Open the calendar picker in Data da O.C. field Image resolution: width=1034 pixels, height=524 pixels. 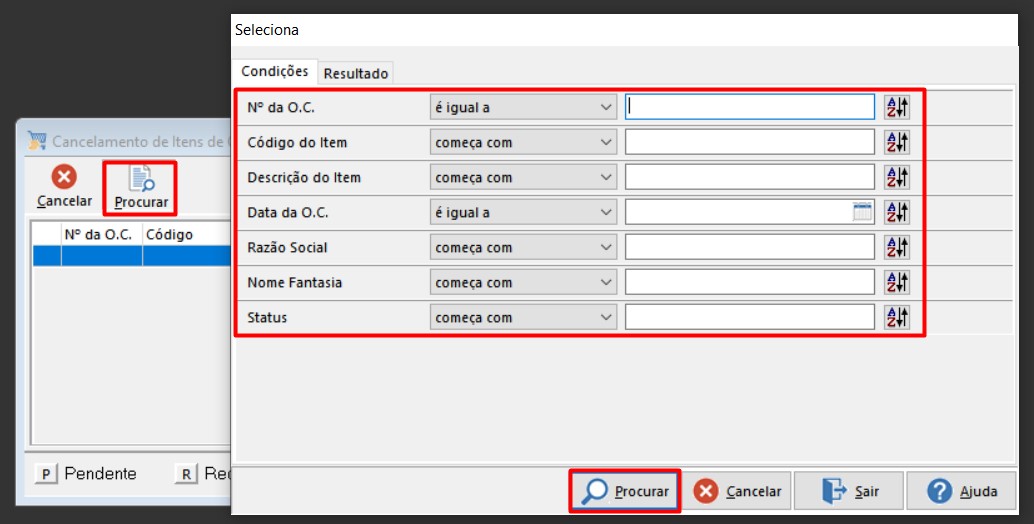coord(862,212)
